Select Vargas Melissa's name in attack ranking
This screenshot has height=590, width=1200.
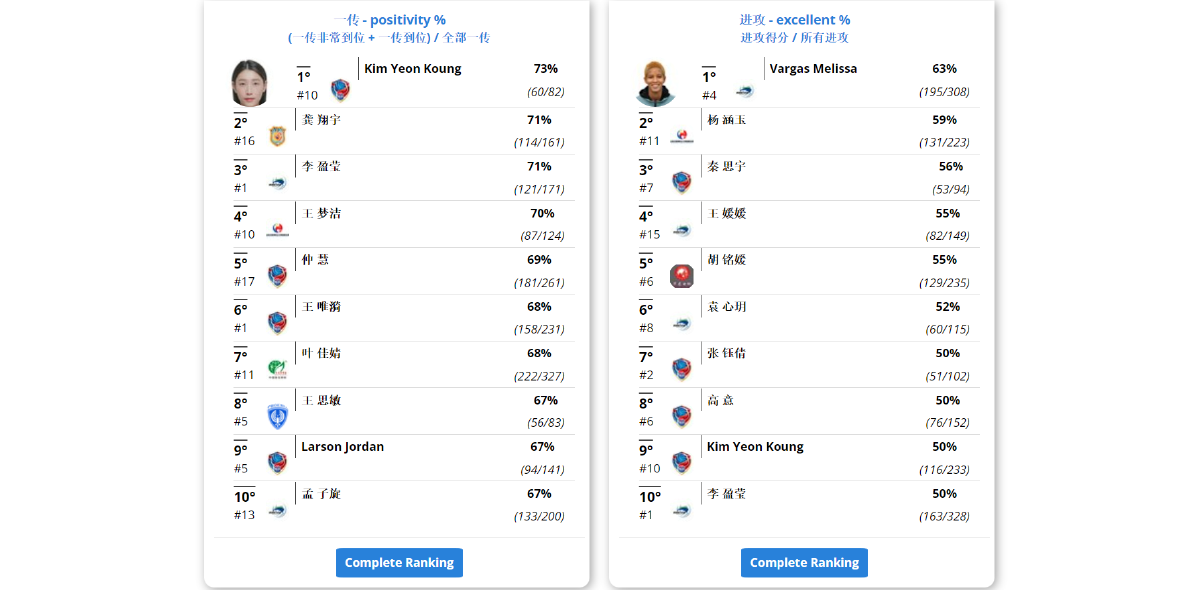coord(813,69)
